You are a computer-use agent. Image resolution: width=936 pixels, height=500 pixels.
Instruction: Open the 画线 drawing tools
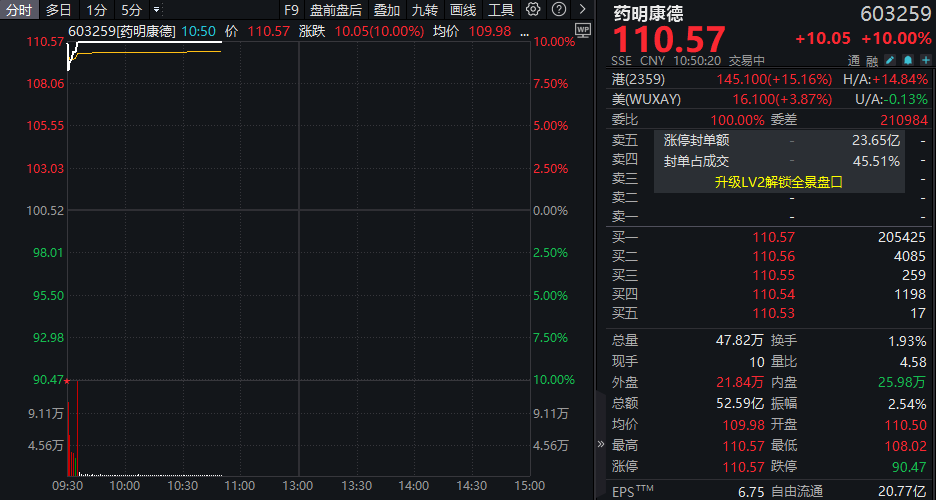point(463,10)
